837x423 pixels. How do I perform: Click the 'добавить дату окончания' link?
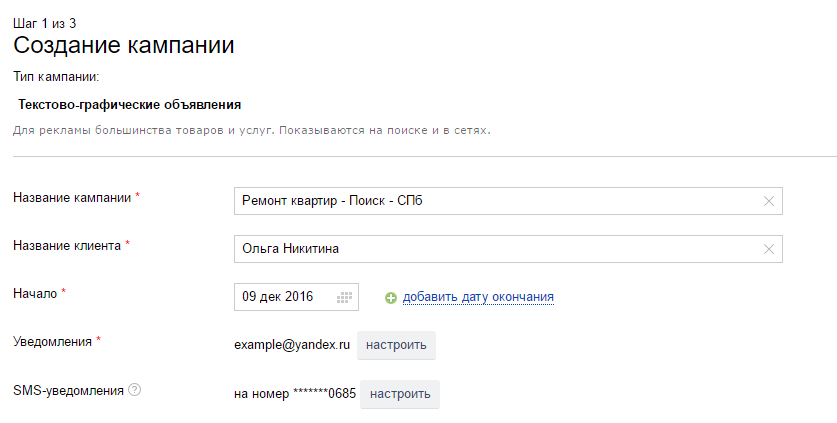point(478,297)
